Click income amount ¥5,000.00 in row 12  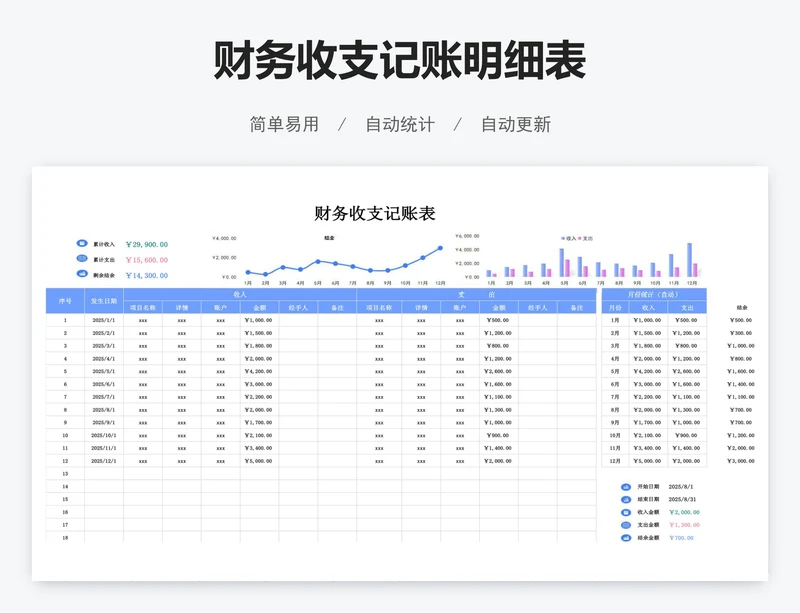coord(259,461)
